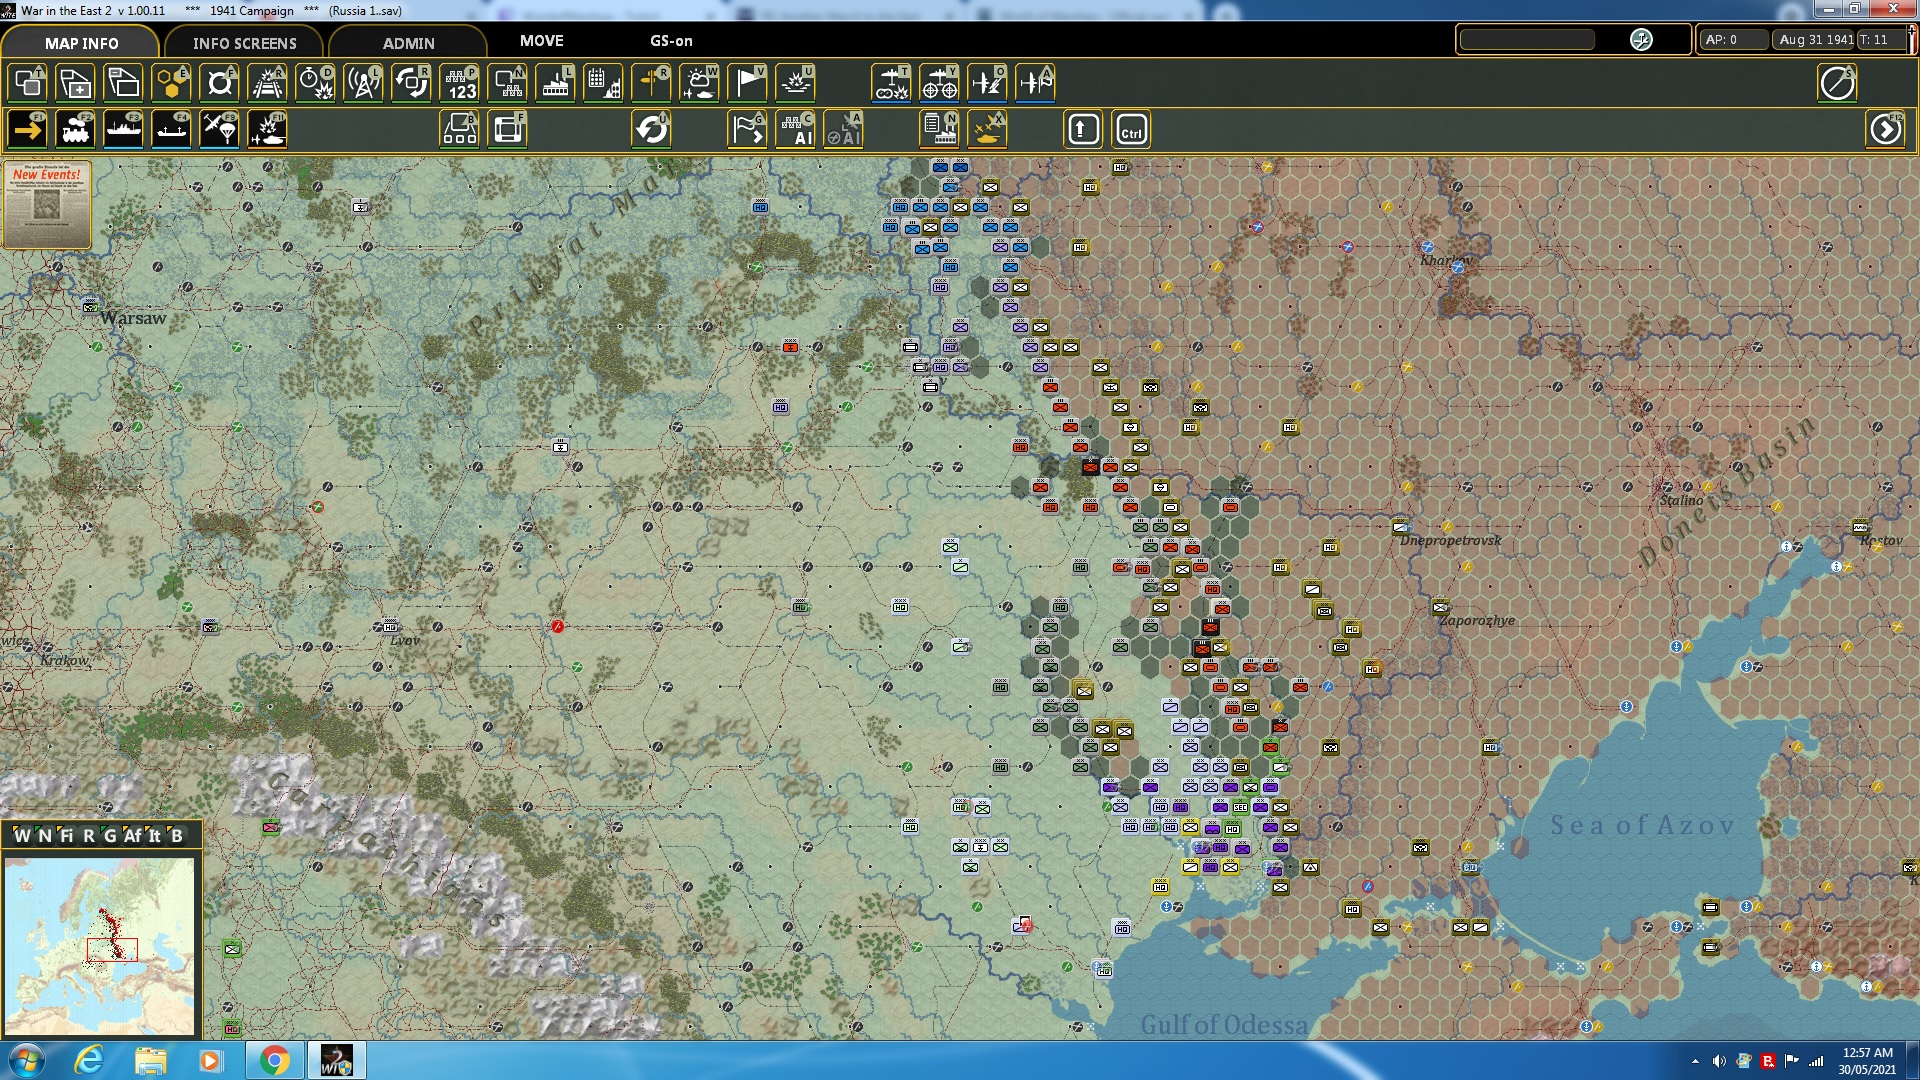The height and width of the screenshot is (1080, 1920).
Task: Open the AI settings icon
Action: point(796,130)
